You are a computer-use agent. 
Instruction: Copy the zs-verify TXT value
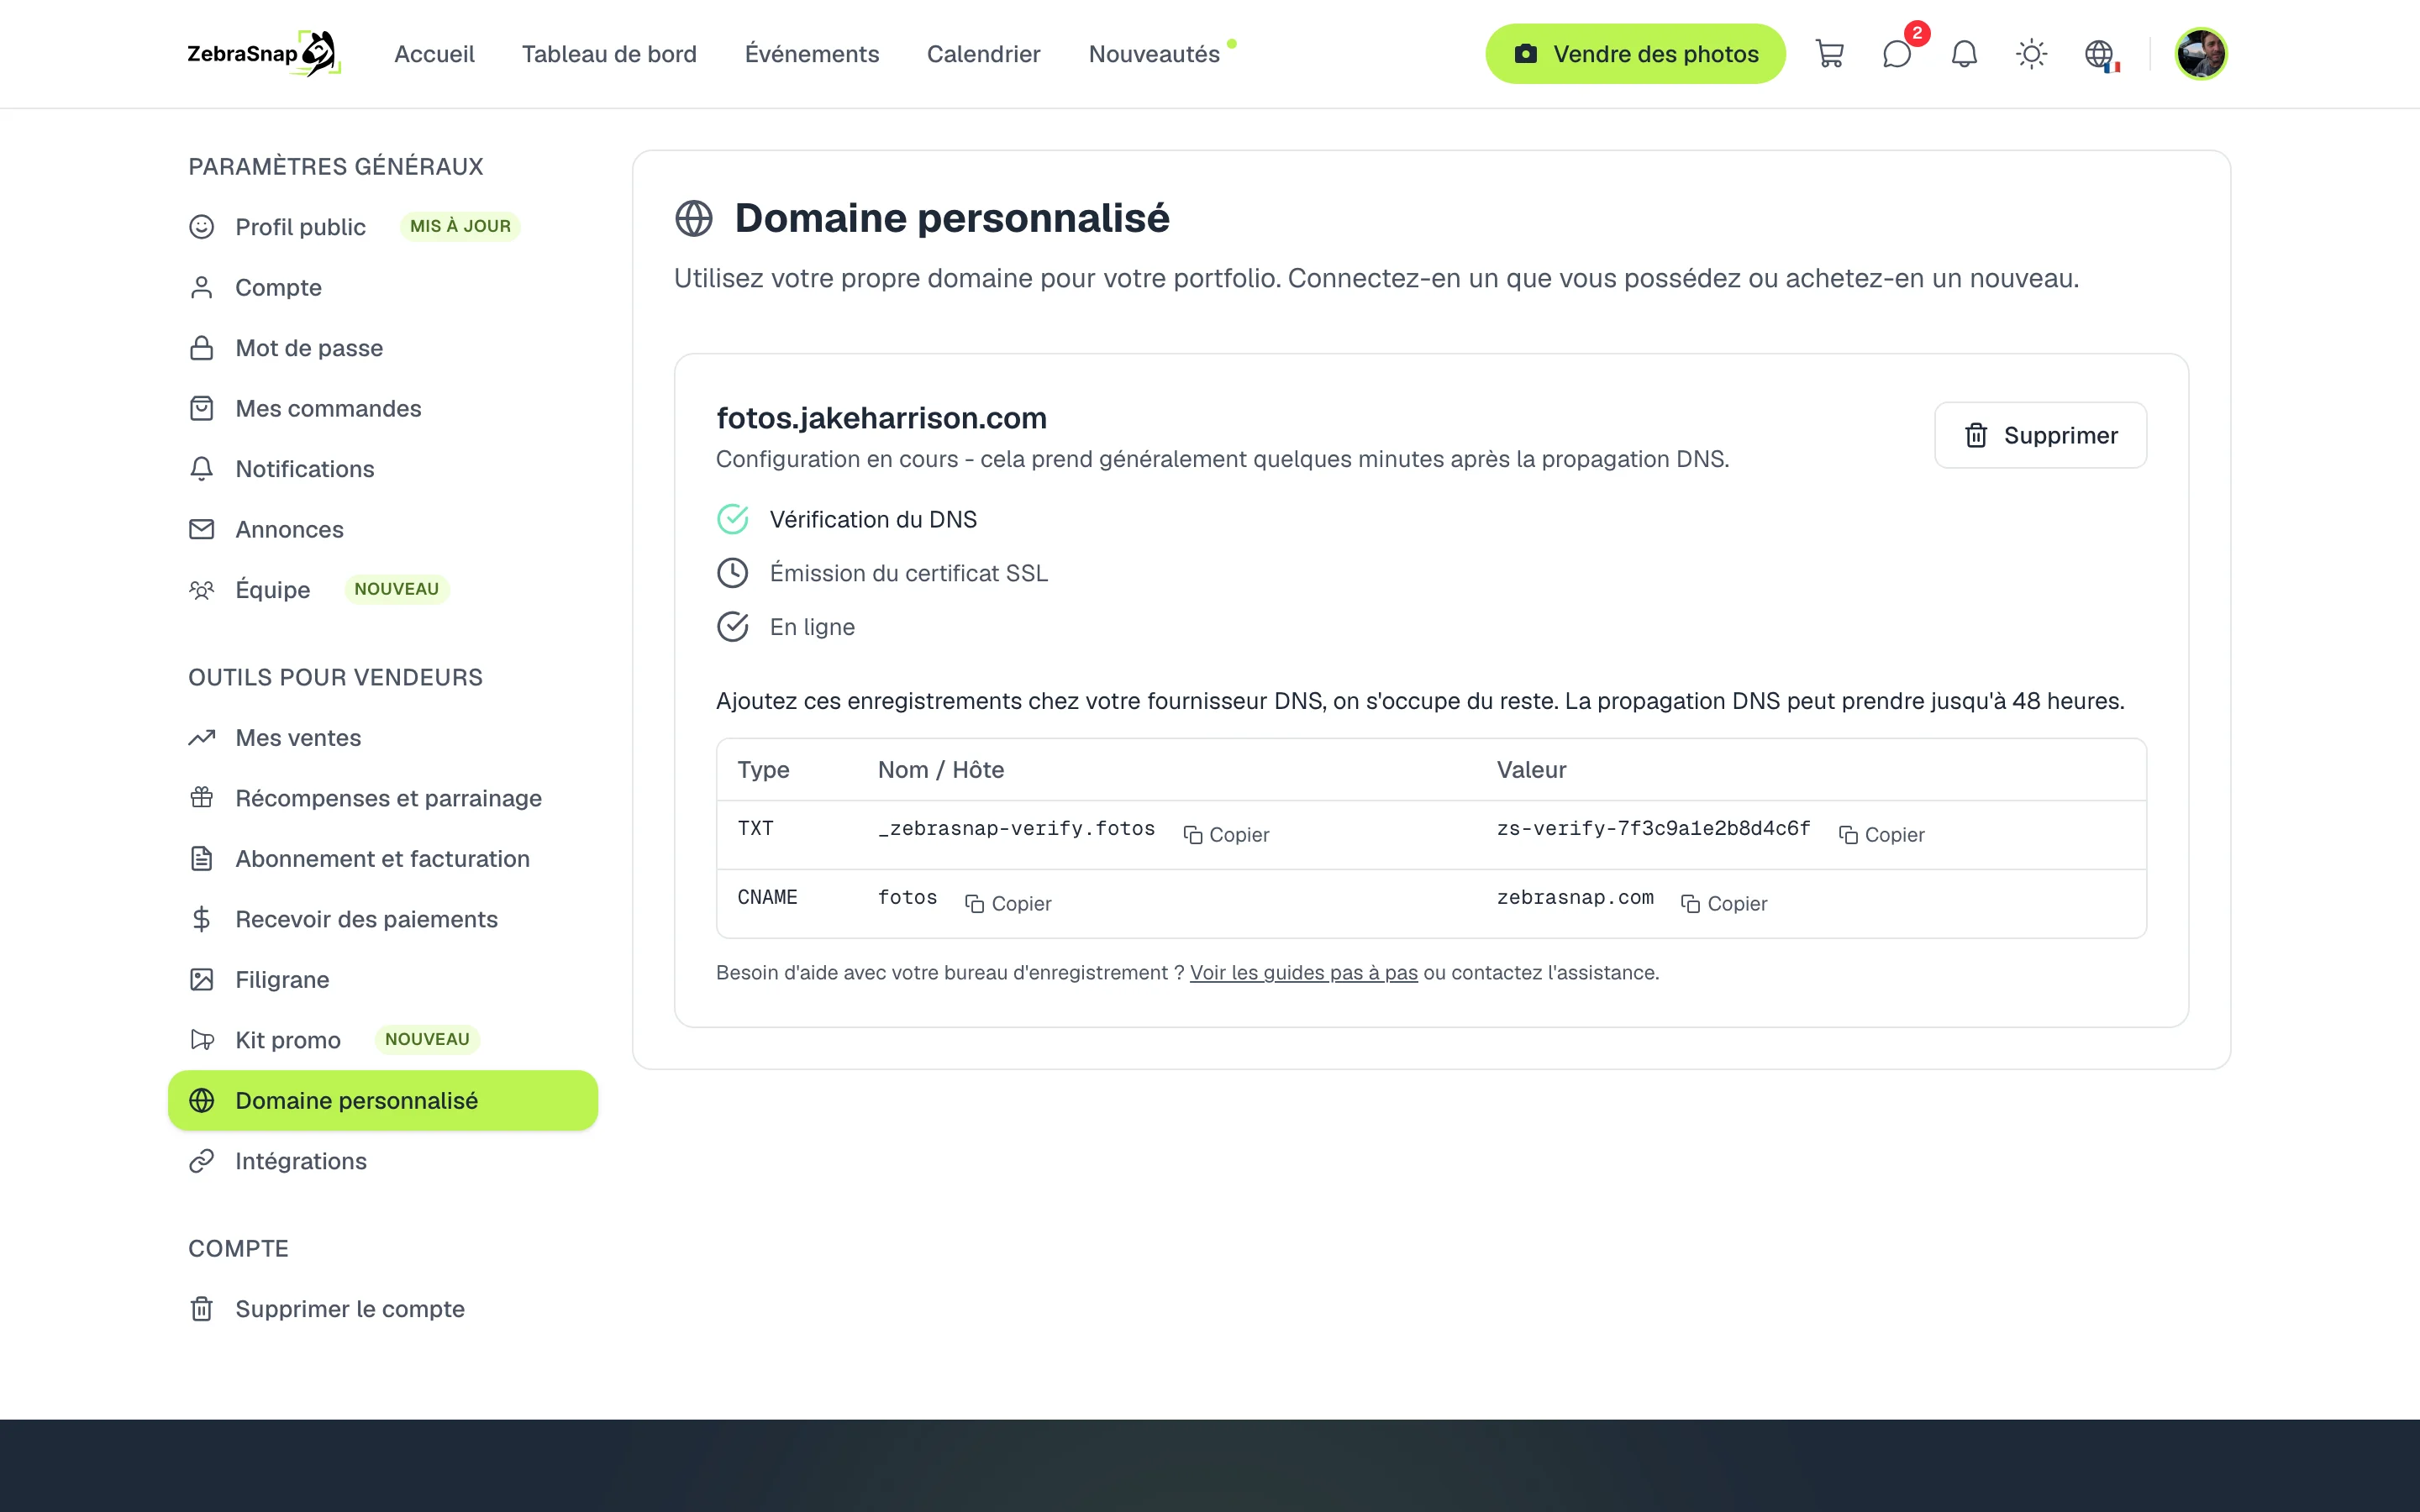pyautogui.click(x=1881, y=834)
